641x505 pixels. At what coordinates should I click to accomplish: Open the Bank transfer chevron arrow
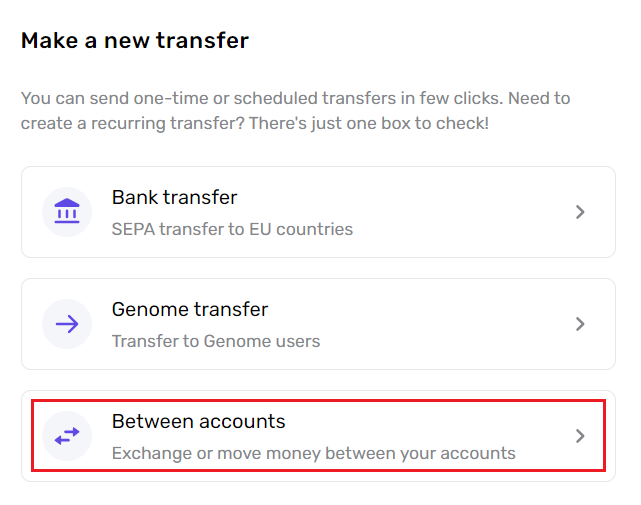tap(580, 212)
